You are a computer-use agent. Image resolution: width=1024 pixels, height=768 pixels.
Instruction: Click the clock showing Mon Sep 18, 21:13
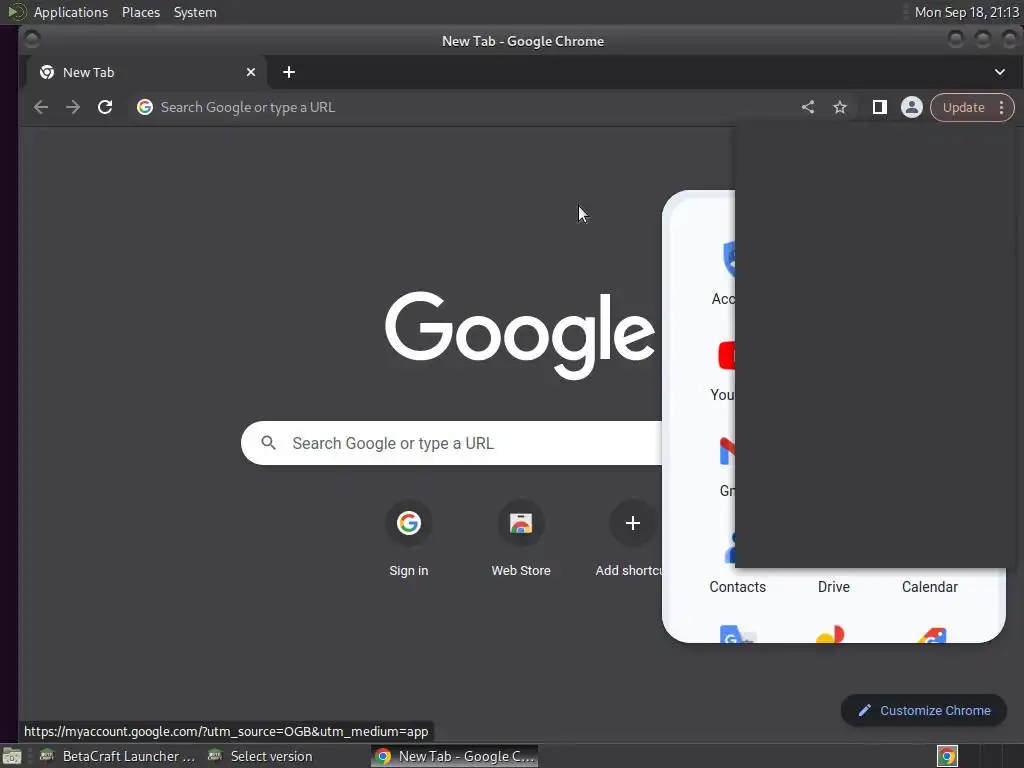pos(967,12)
